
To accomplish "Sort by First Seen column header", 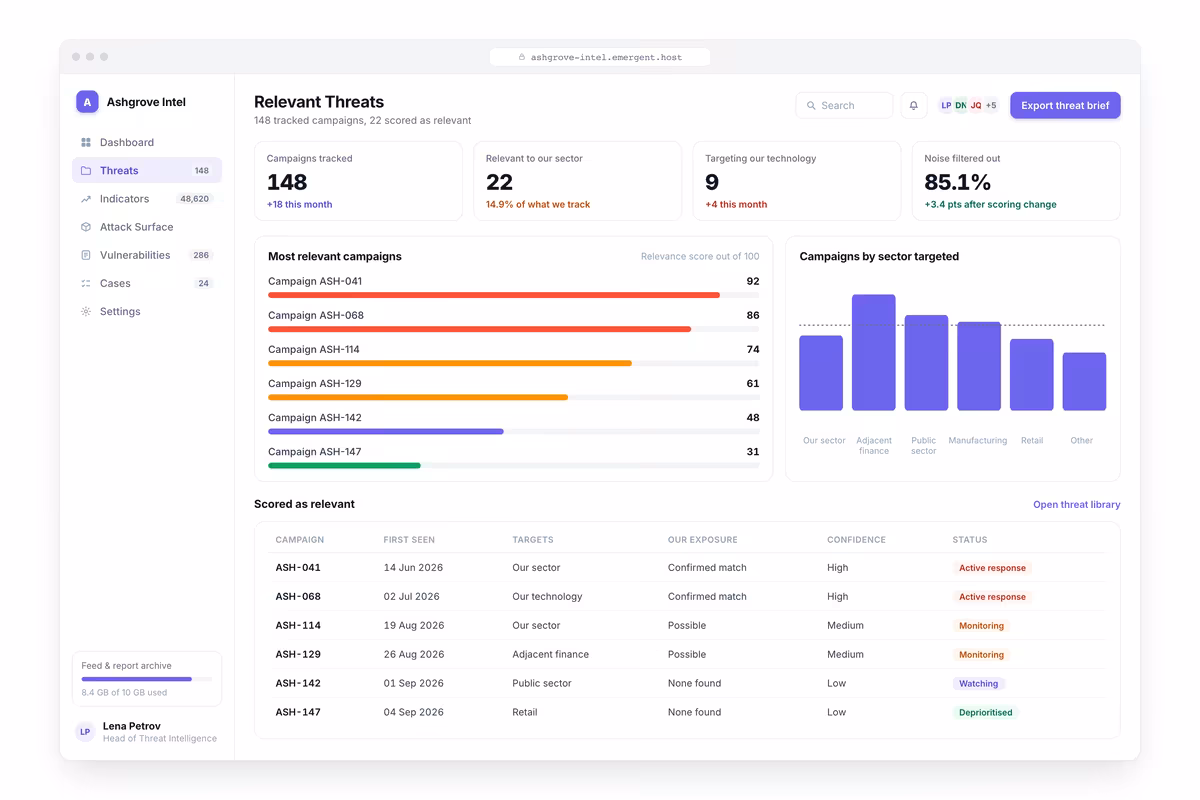I will coord(409,540).
